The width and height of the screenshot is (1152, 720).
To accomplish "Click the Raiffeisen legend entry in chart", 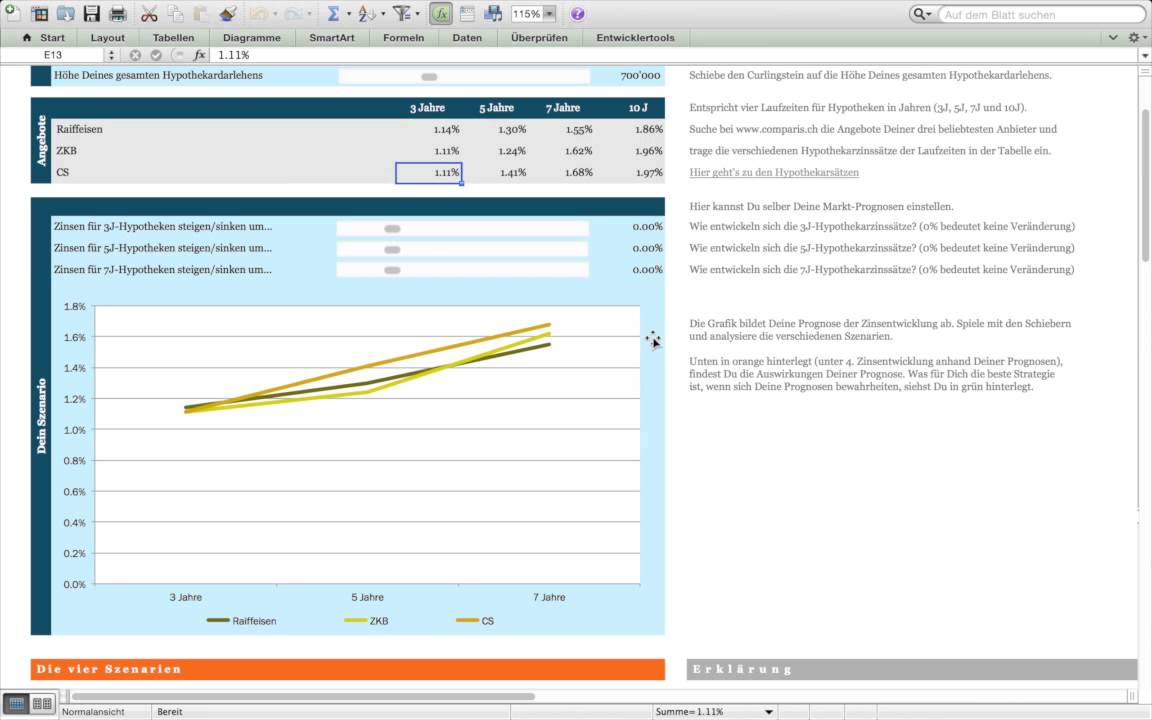I will coord(242,621).
